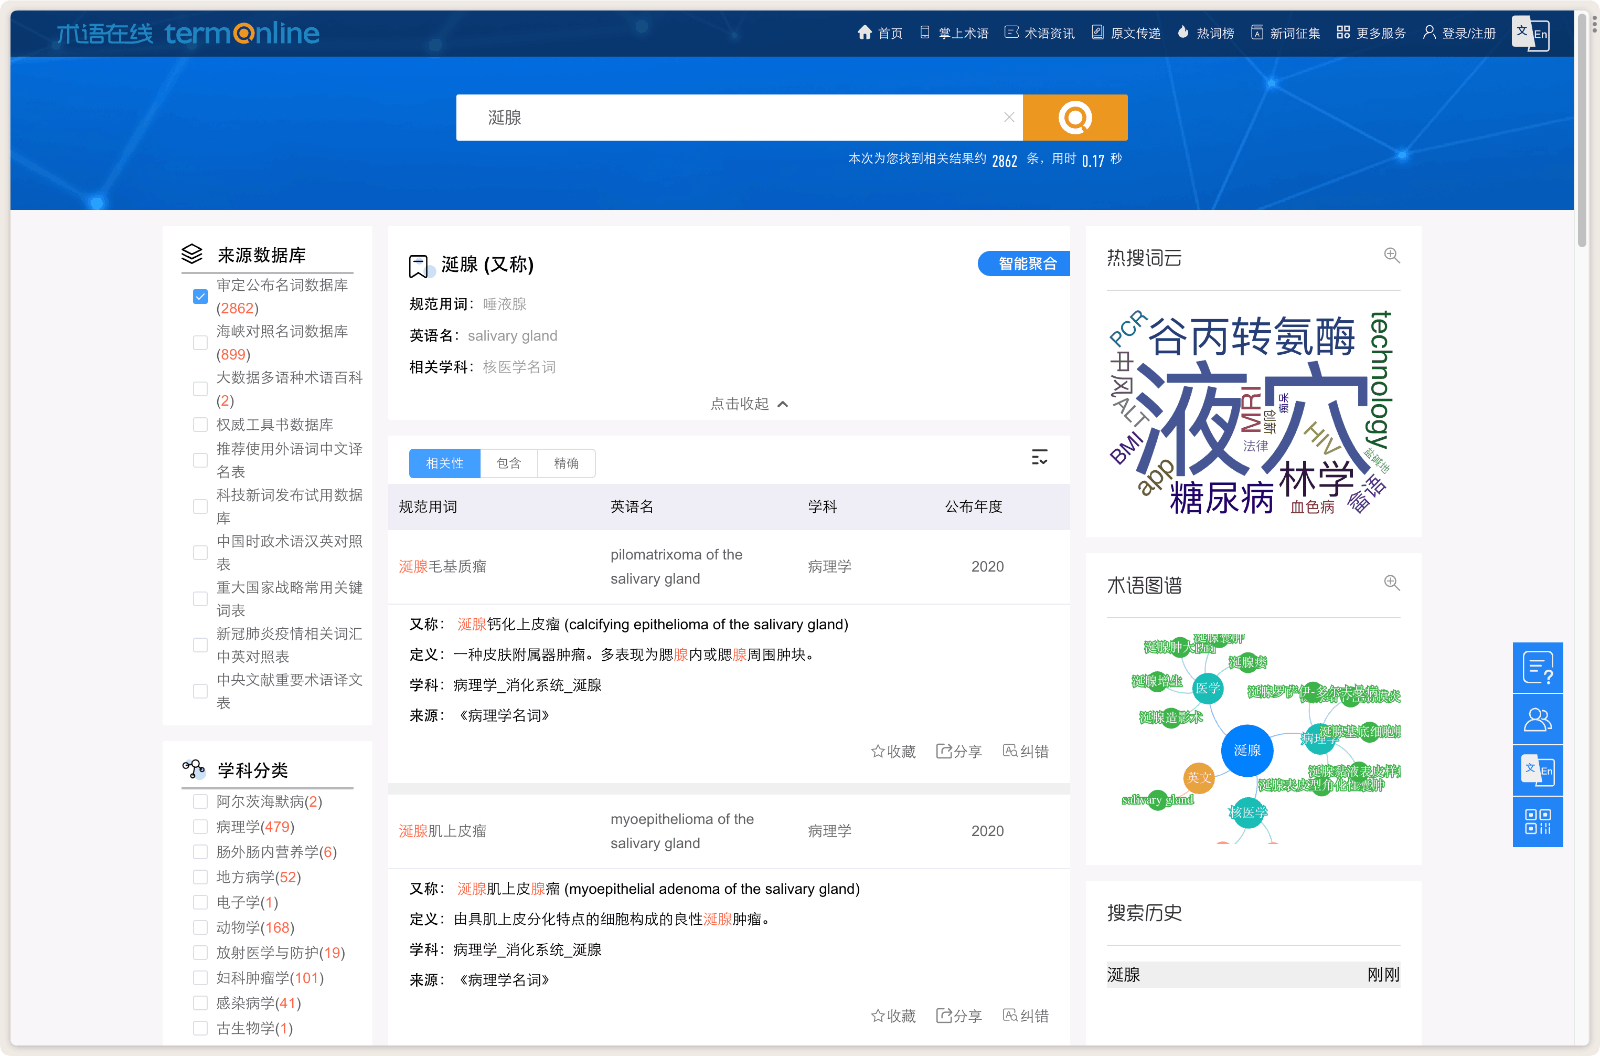The image size is (1600, 1056).
Task: Click the home 首页 icon in the navigation bar
Action: pyautogui.click(x=864, y=32)
